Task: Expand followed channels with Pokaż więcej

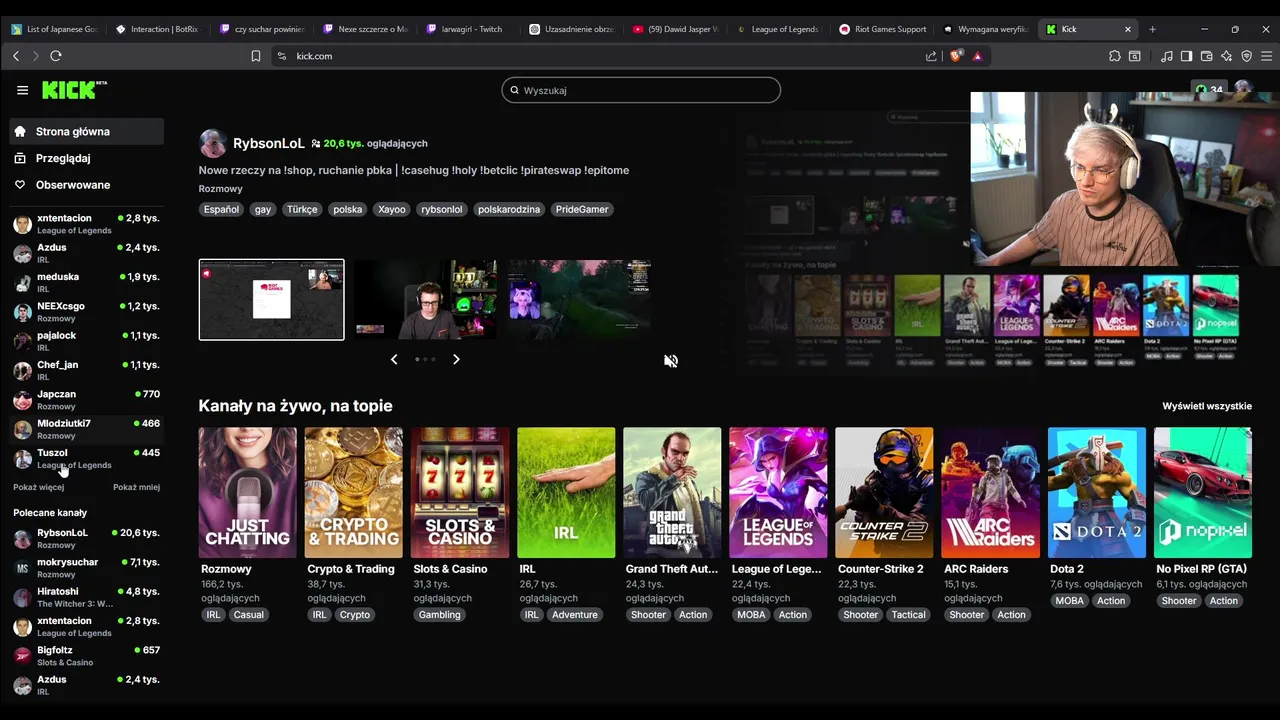Action: click(39, 487)
